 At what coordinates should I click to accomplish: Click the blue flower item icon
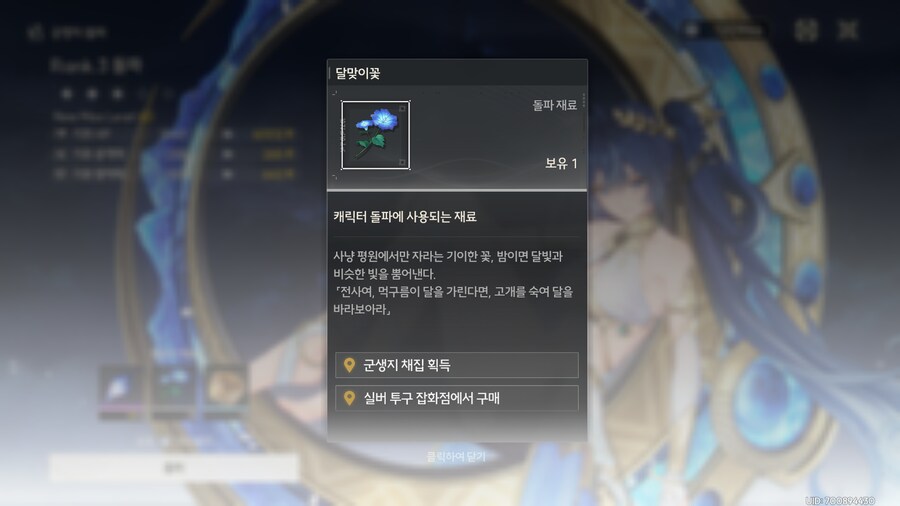tap(375, 135)
